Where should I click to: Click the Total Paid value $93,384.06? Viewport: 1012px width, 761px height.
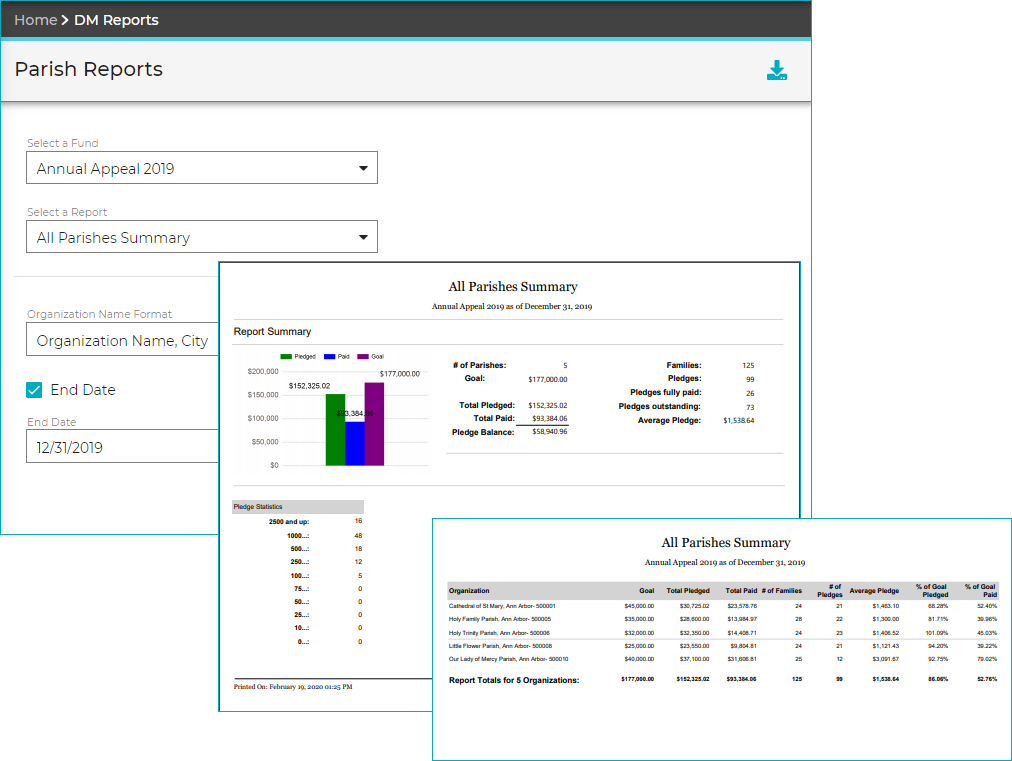click(549, 418)
